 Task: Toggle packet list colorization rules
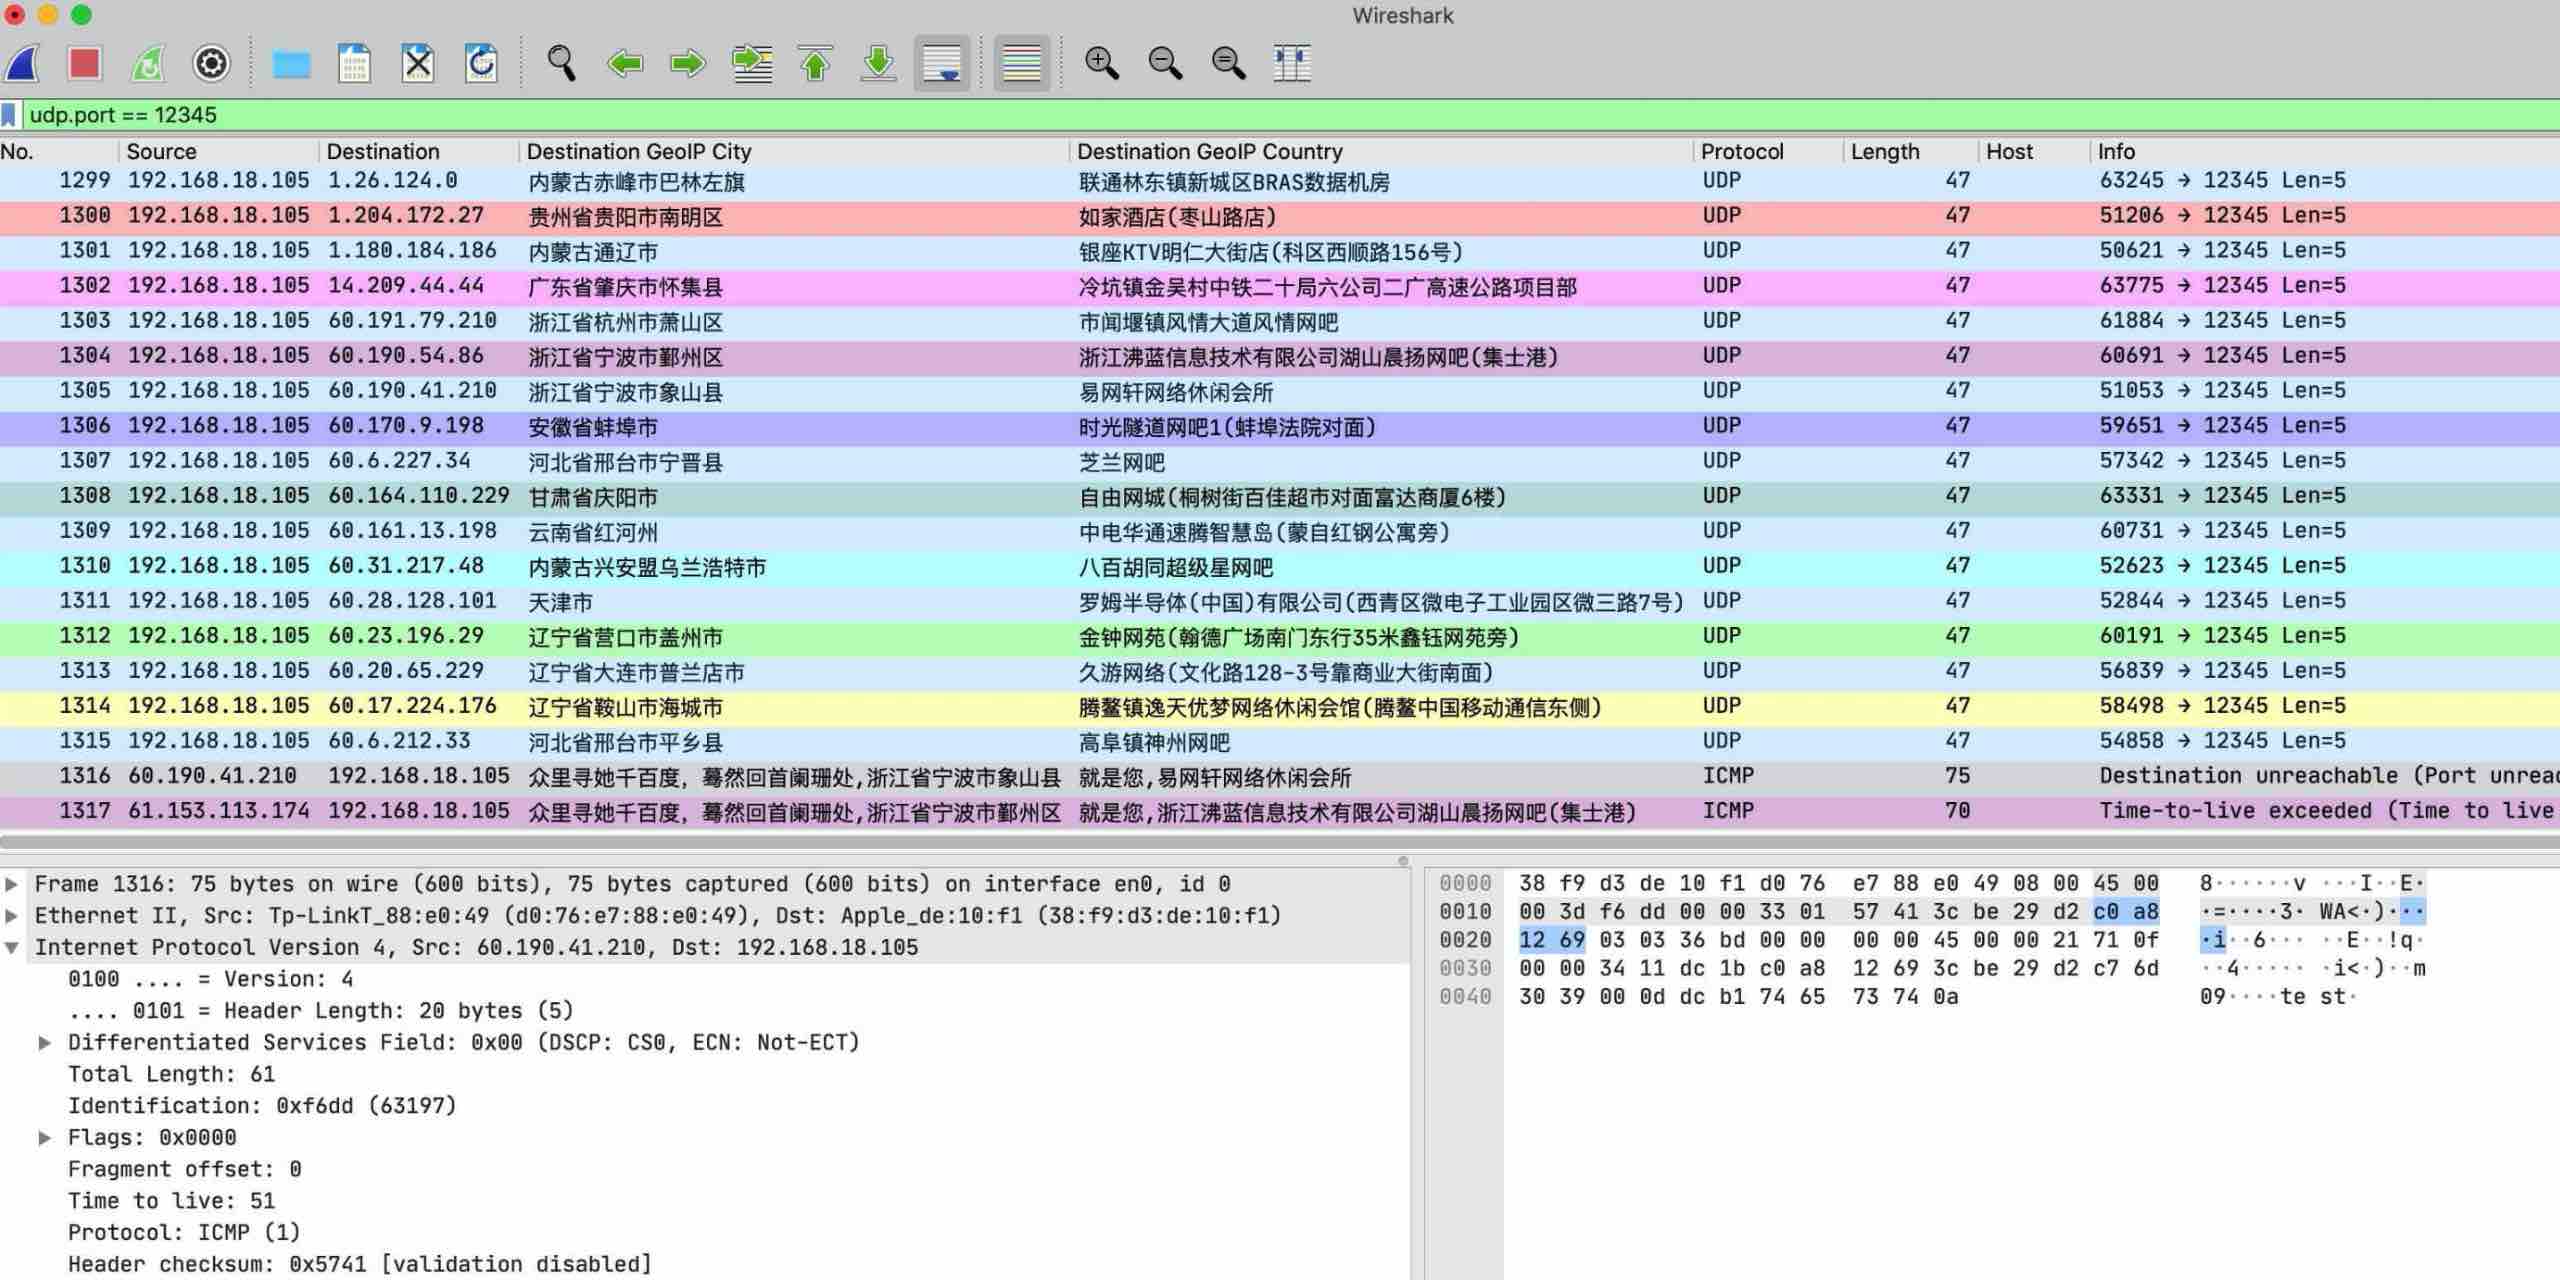pyautogui.click(x=1022, y=64)
